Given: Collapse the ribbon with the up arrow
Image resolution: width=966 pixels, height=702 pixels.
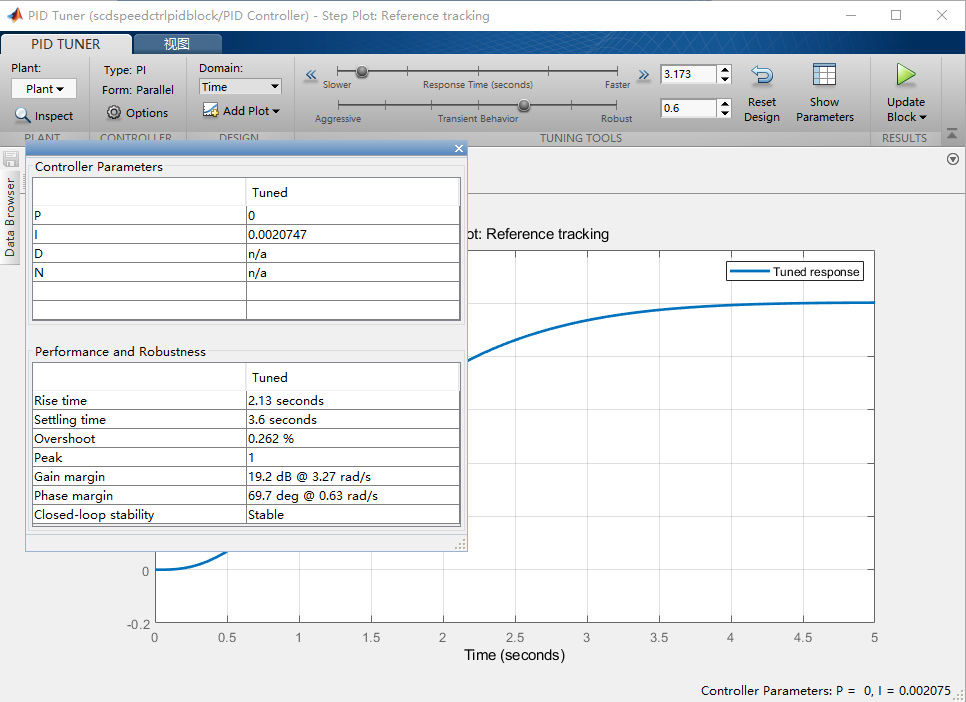Looking at the screenshot, I should (951, 132).
